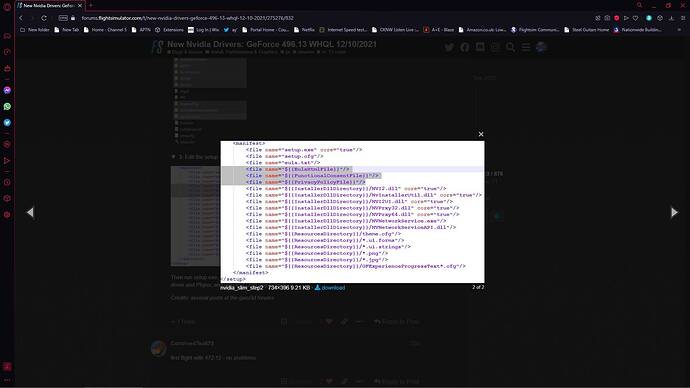
Task: Open the Home - Channel 5 bookmark
Action: (x=105, y=30)
